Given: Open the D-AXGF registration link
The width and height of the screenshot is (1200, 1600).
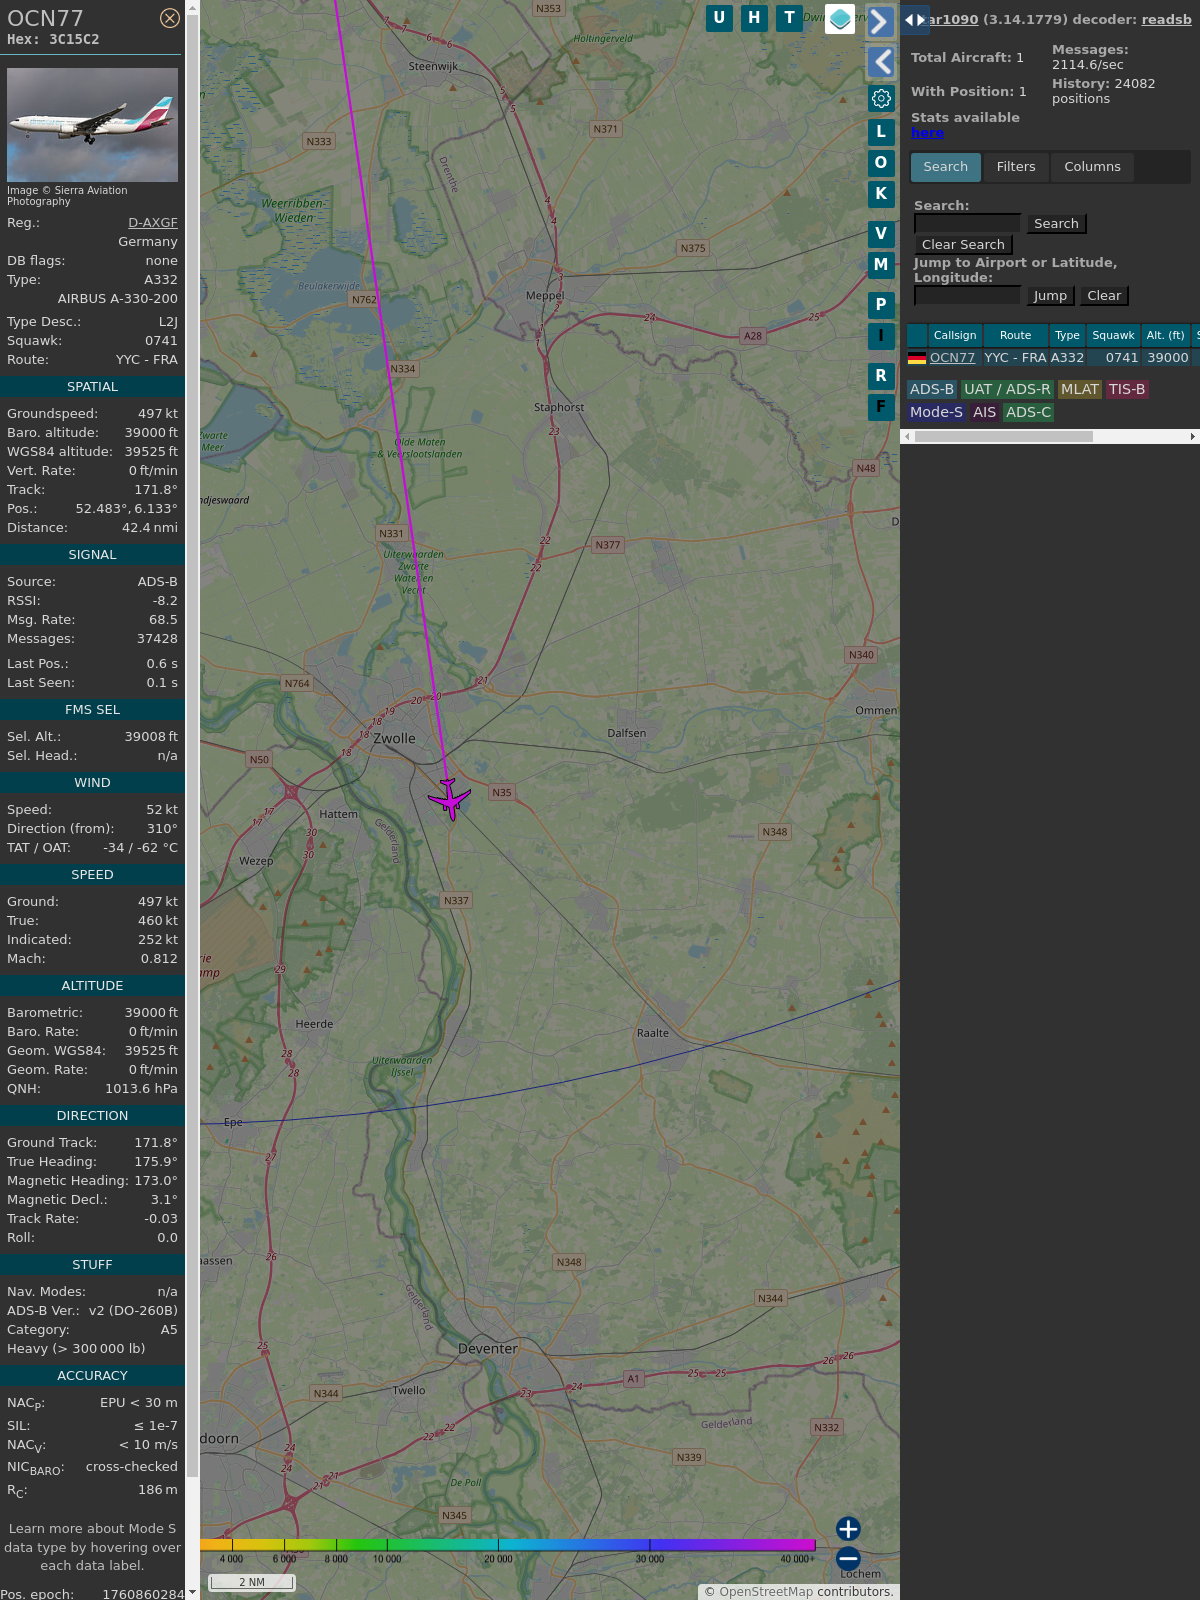Looking at the screenshot, I should (x=152, y=223).
